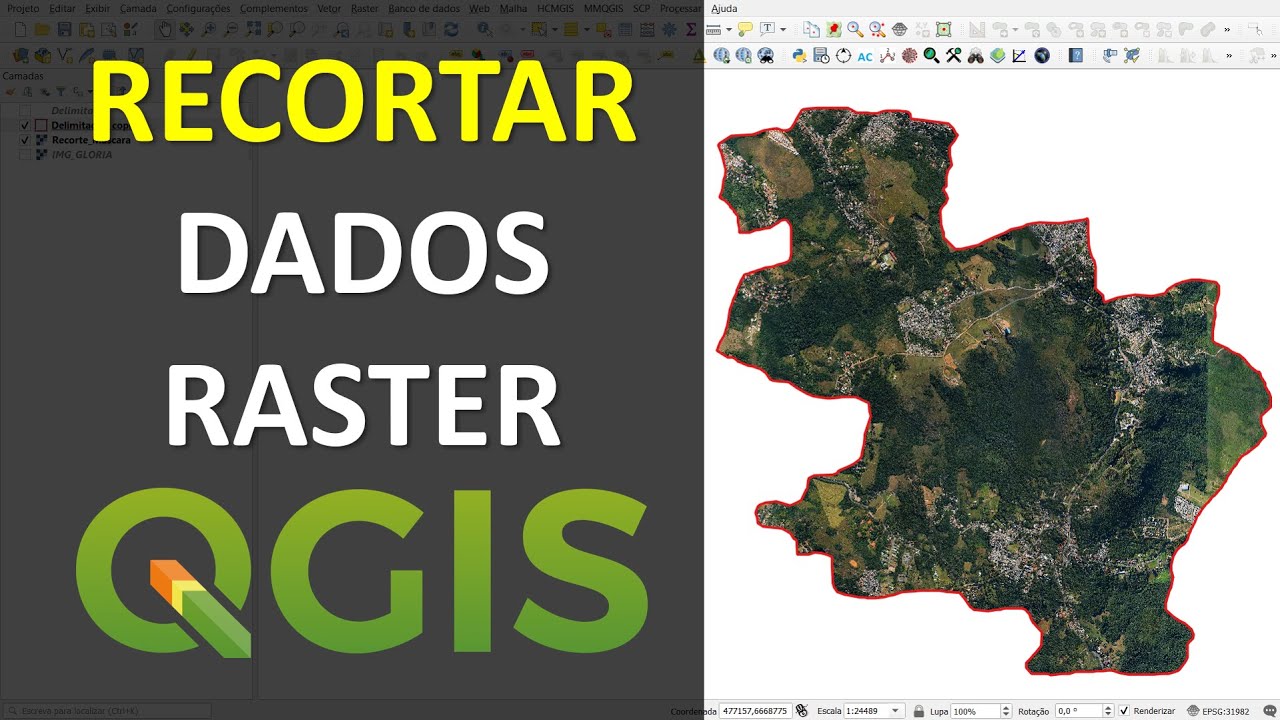Image resolution: width=1280 pixels, height=720 pixels.
Task: Open the Ajuda menu
Action: pos(724,8)
